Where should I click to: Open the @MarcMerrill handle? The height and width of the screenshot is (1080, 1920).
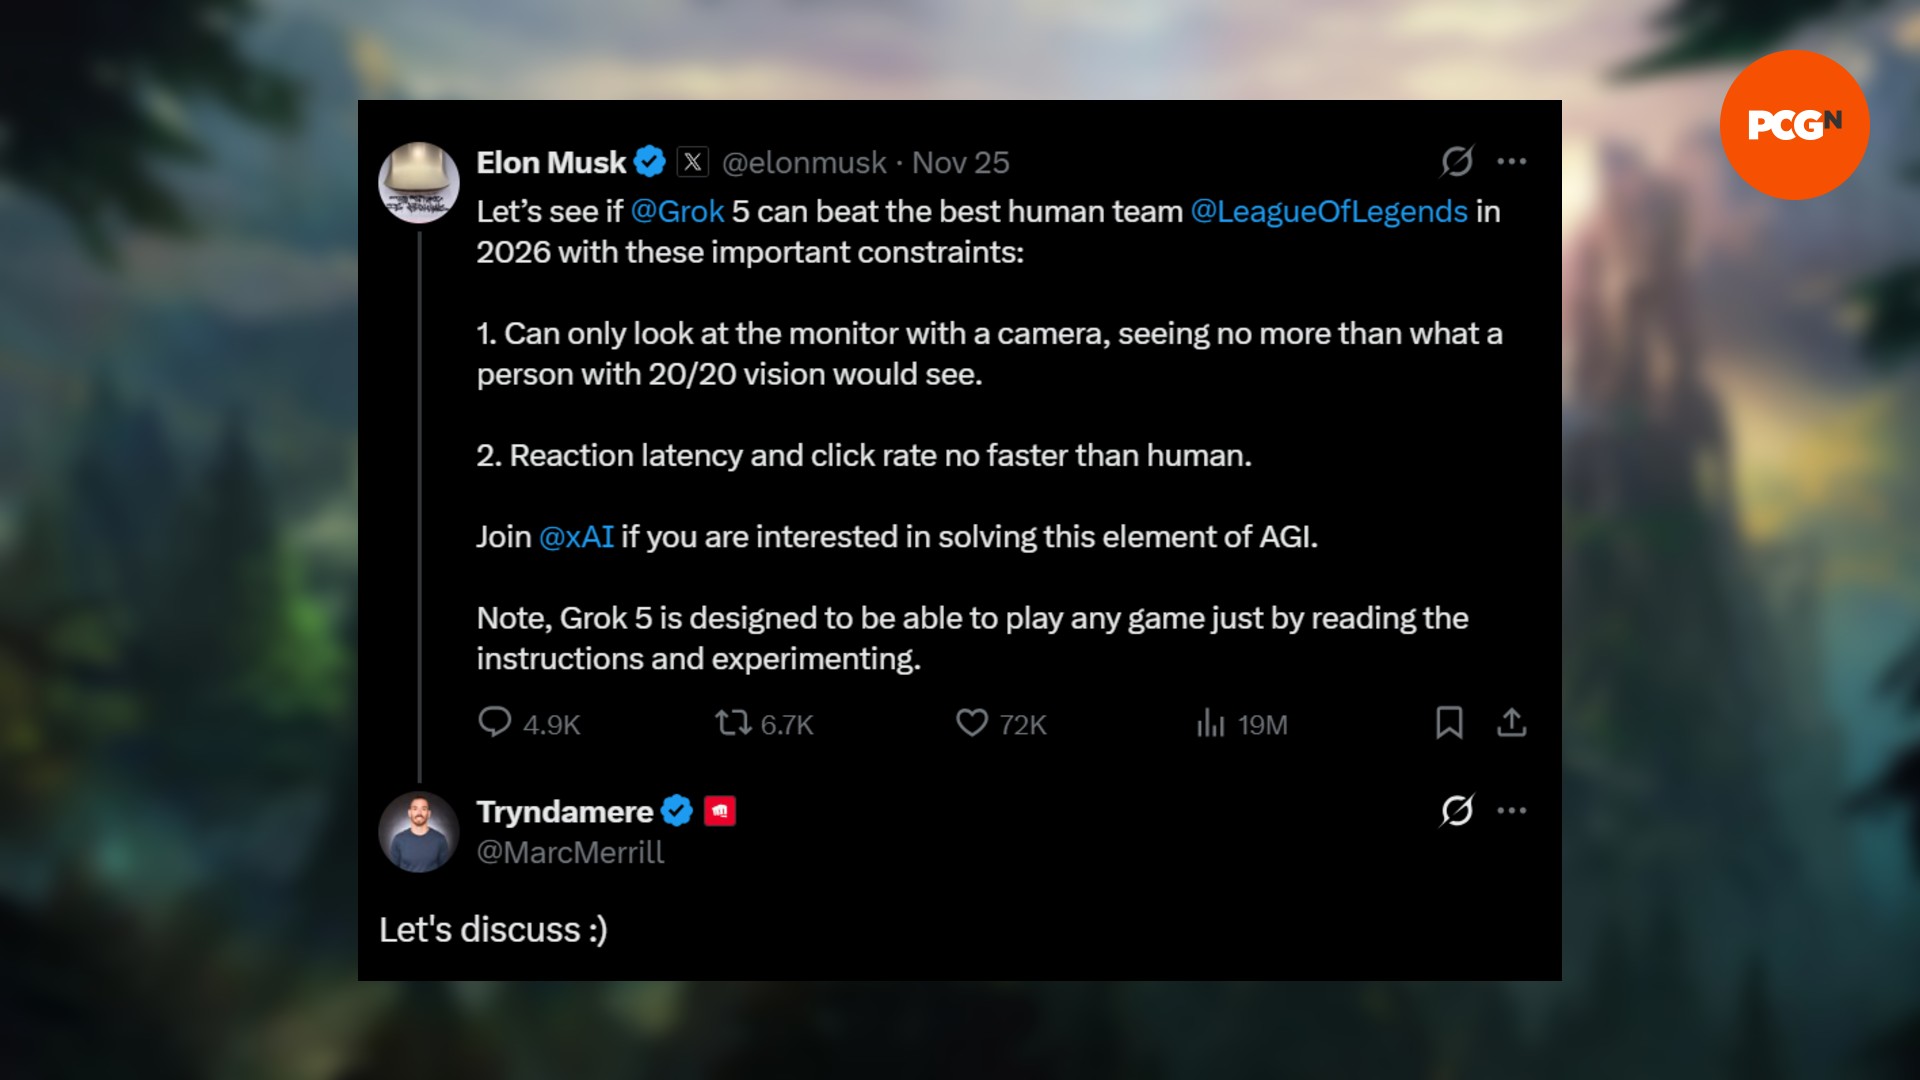coord(570,853)
